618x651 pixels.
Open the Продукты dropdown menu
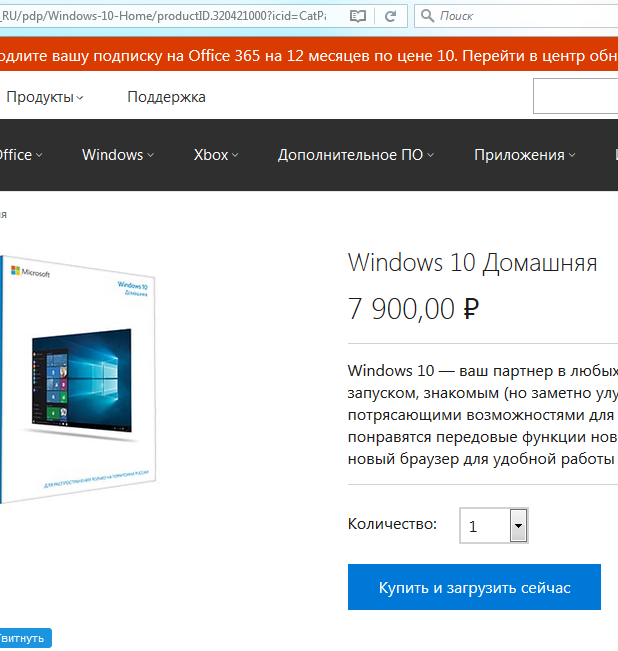point(45,97)
